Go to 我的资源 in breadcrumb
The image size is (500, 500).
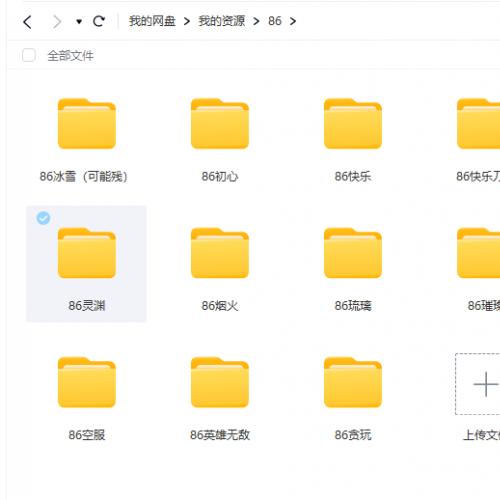coord(222,21)
